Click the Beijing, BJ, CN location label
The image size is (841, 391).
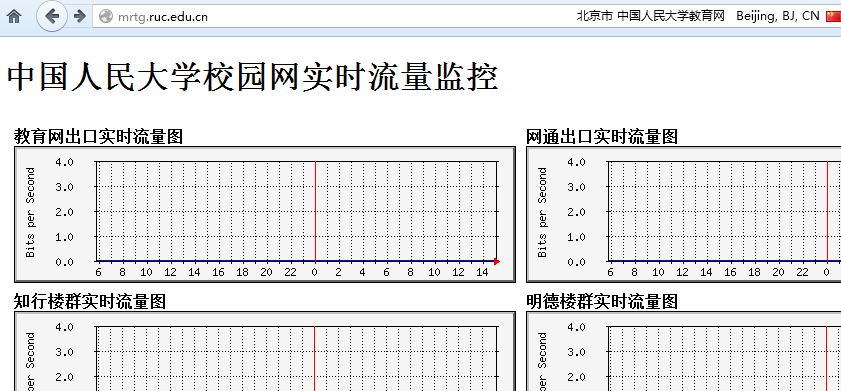(778, 16)
